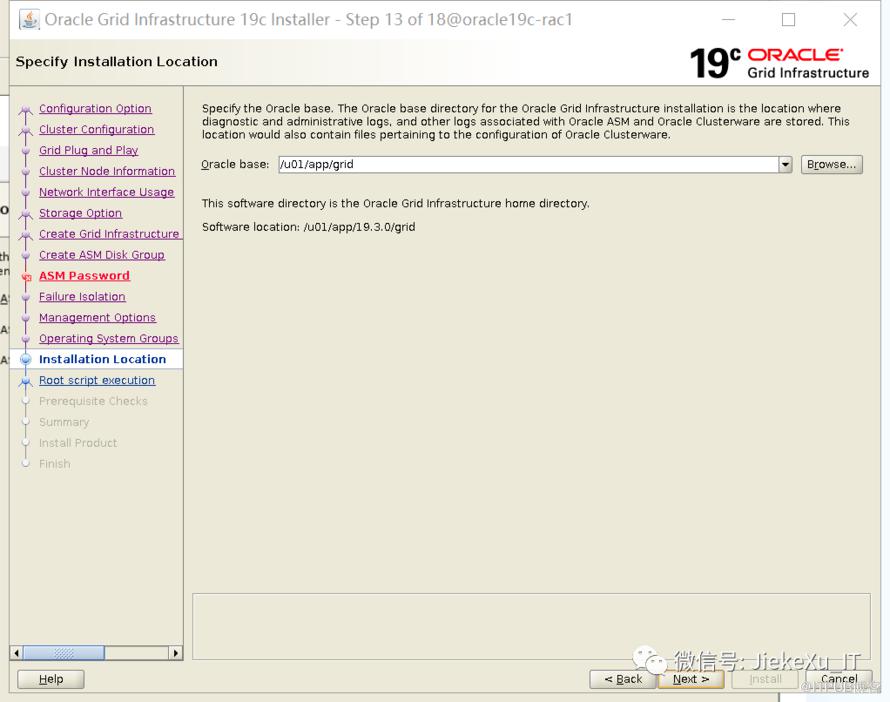
Task: Return to the ASM Password step
Action: [84, 276]
